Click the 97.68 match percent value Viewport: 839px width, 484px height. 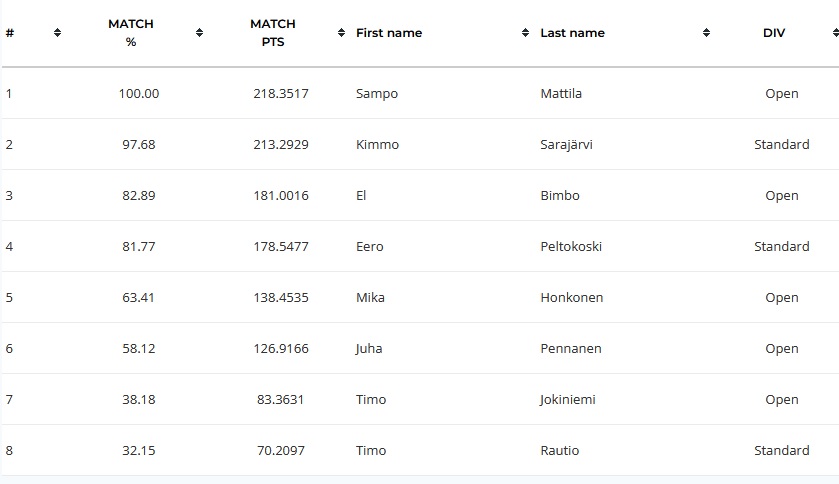[x=139, y=144]
